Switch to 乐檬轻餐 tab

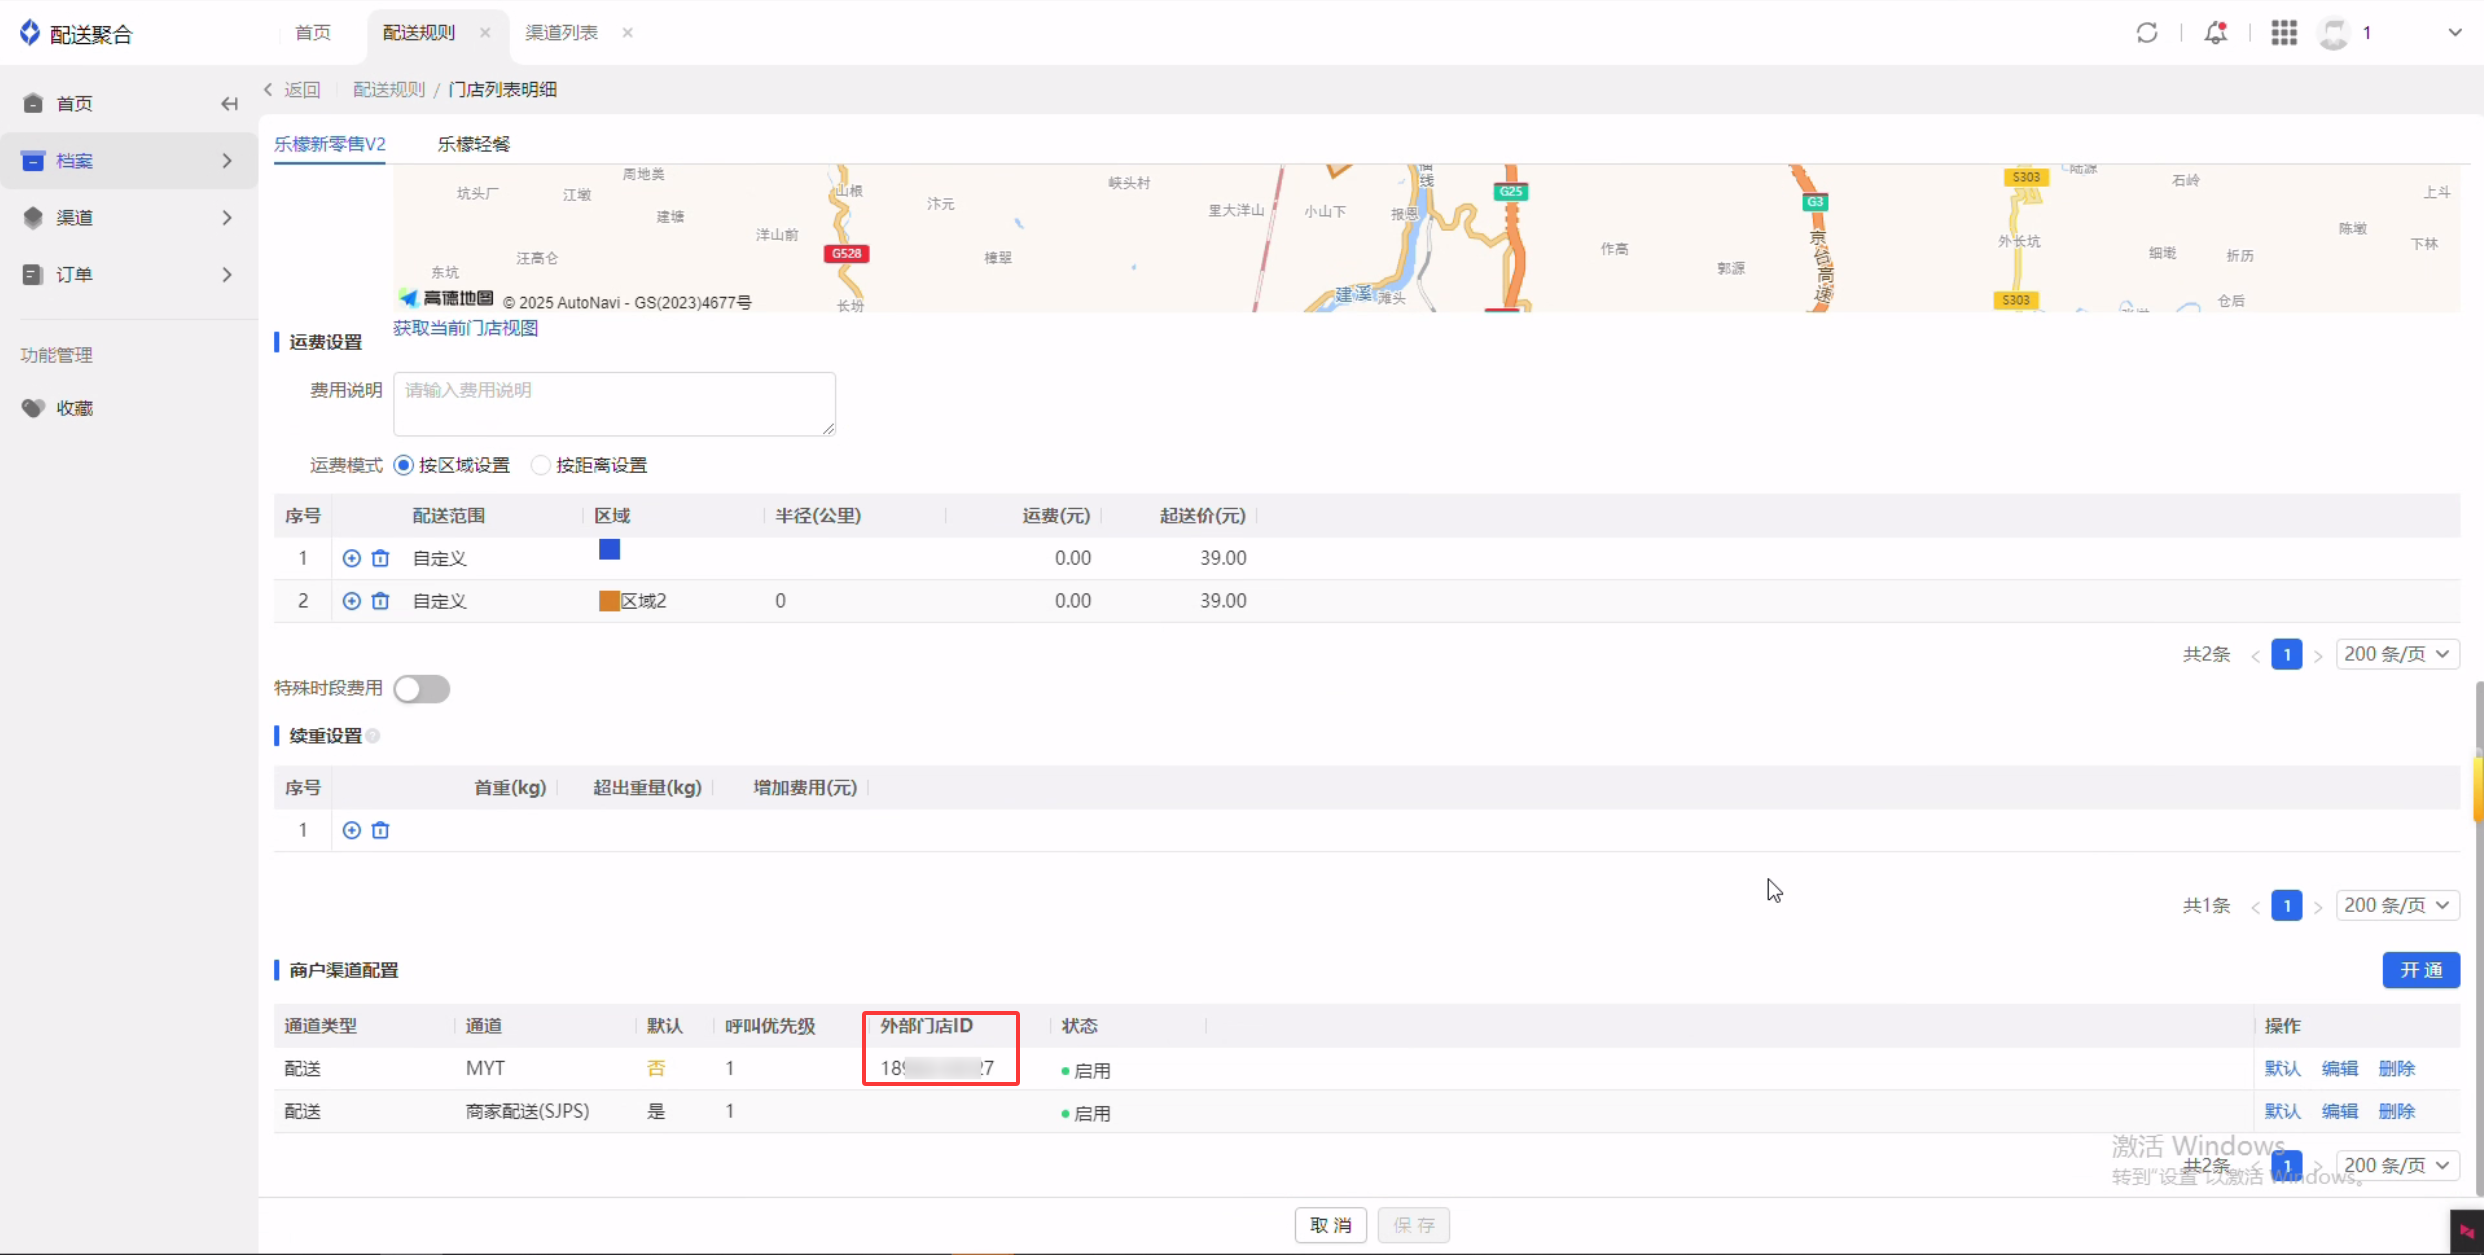[473, 144]
